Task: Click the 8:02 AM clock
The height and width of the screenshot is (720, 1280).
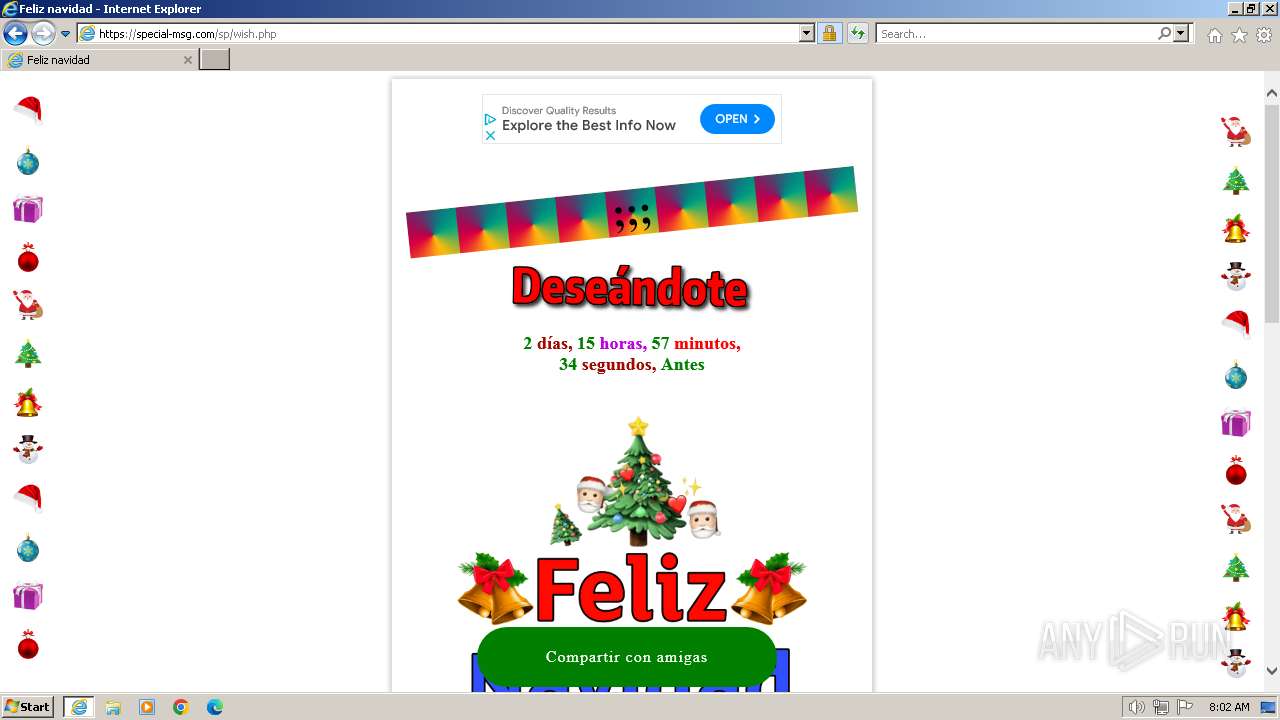Action: 1229,707
